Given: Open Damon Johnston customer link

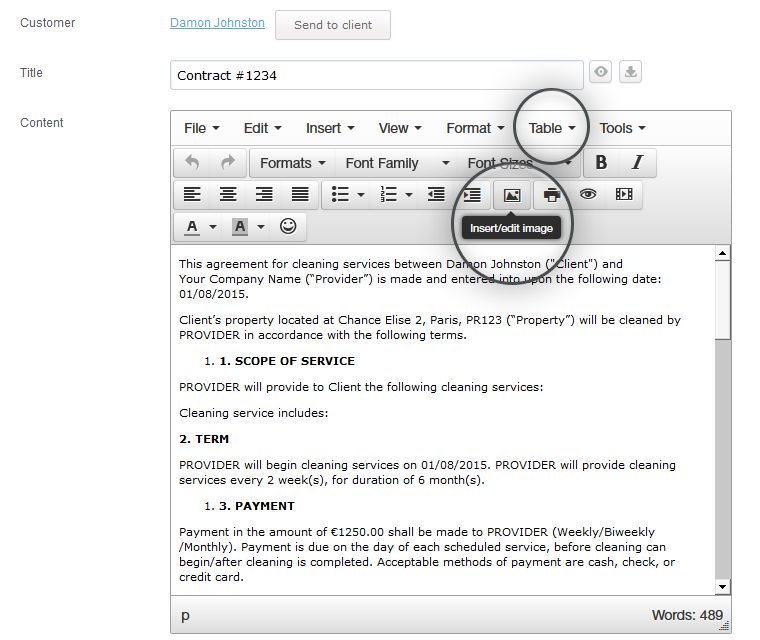Looking at the screenshot, I should coord(217,23).
